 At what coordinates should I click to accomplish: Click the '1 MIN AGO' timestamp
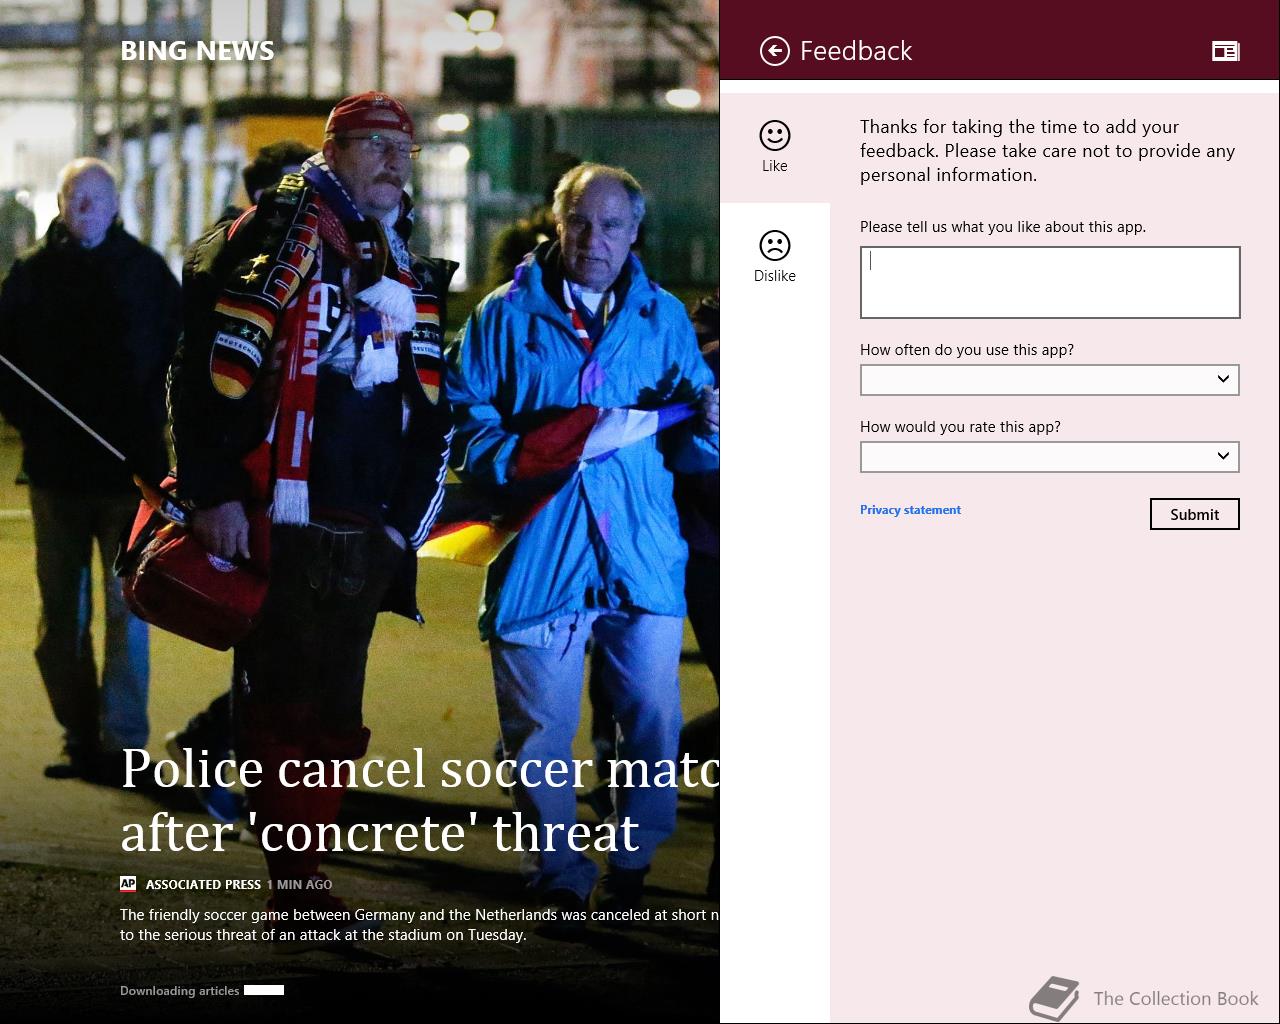click(299, 885)
